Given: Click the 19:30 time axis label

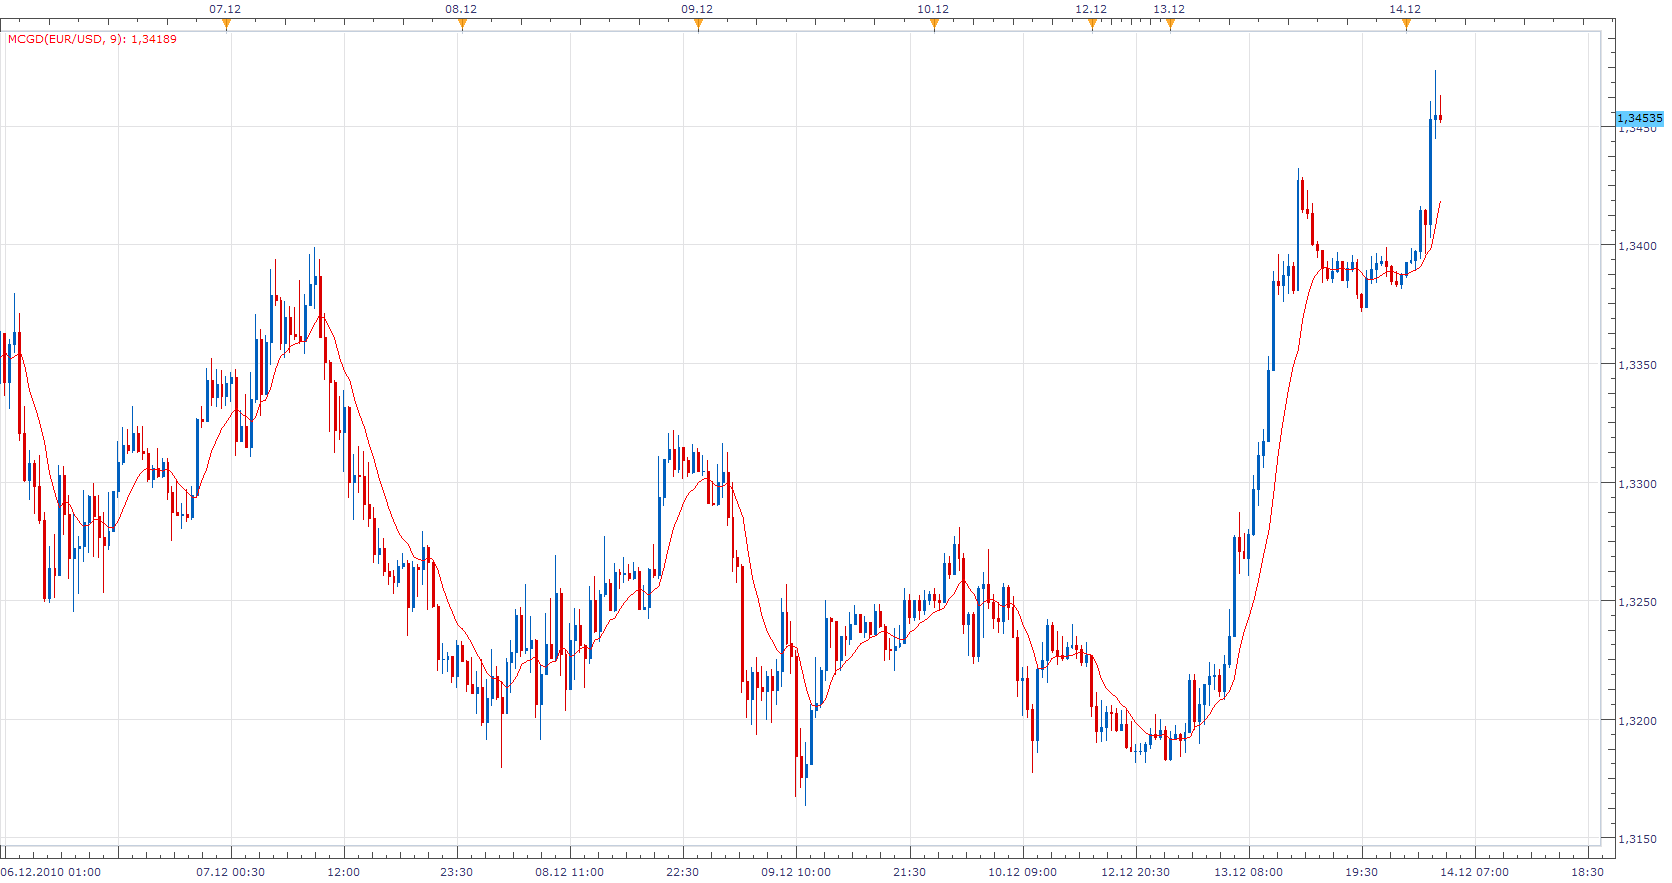Looking at the screenshot, I should (1361, 872).
